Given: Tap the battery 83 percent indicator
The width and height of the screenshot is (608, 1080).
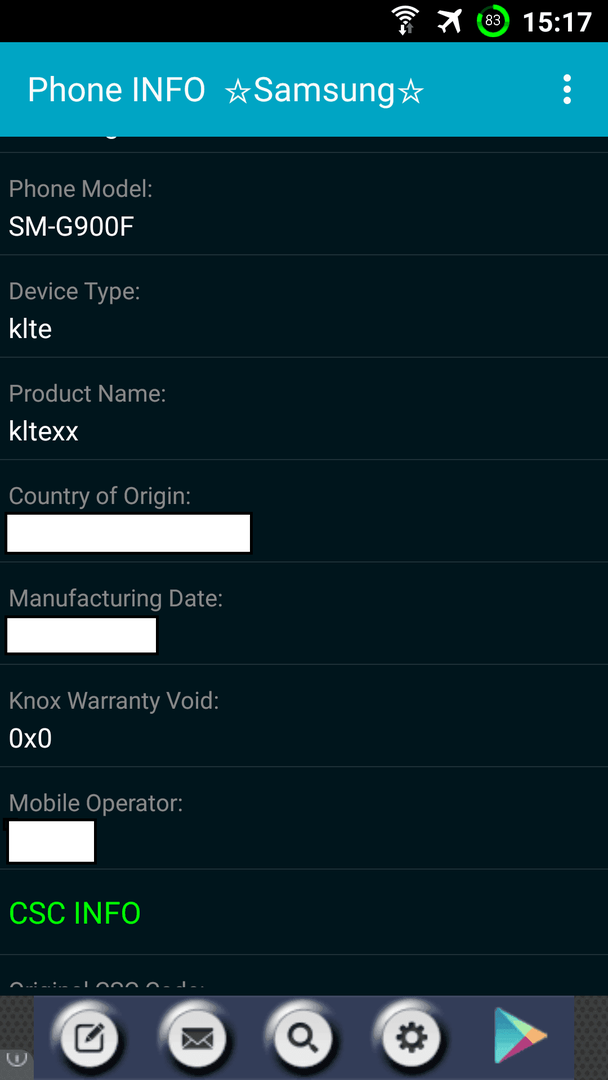Looking at the screenshot, I should (493, 21).
